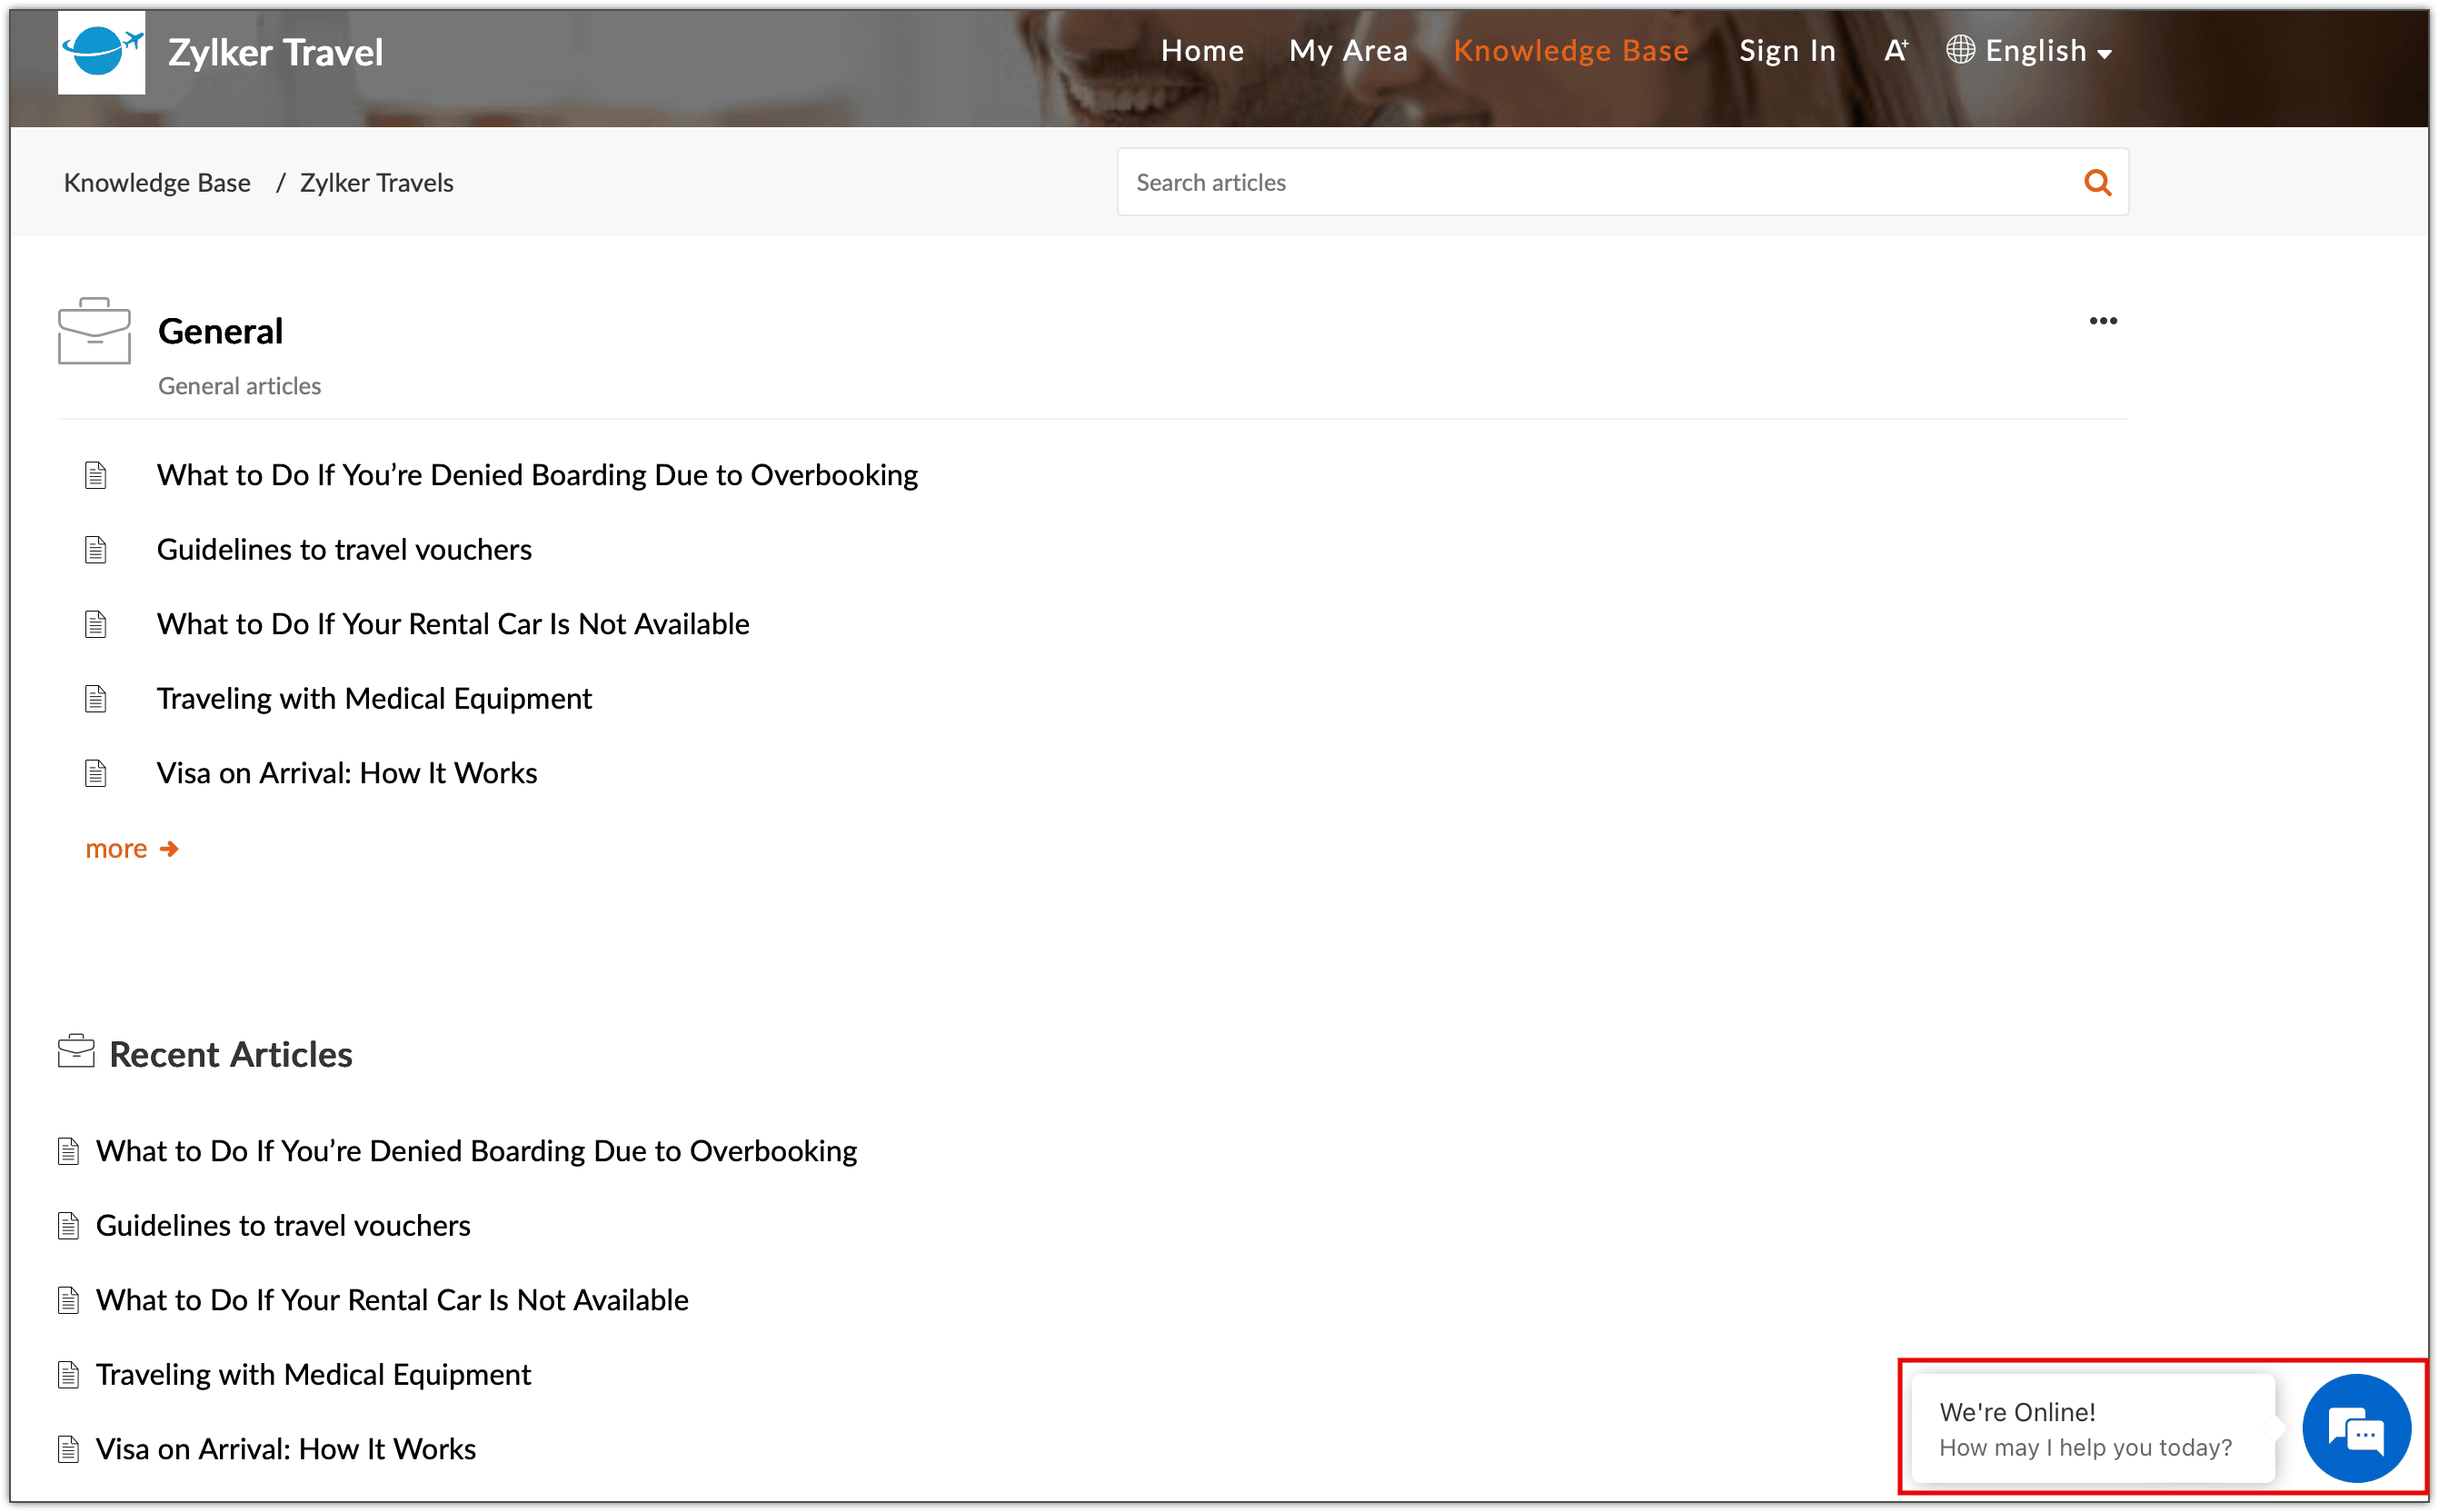Open Visa on Arrival under Recent Articles
This screenshot has height=1512, width=2439.
285,1449
